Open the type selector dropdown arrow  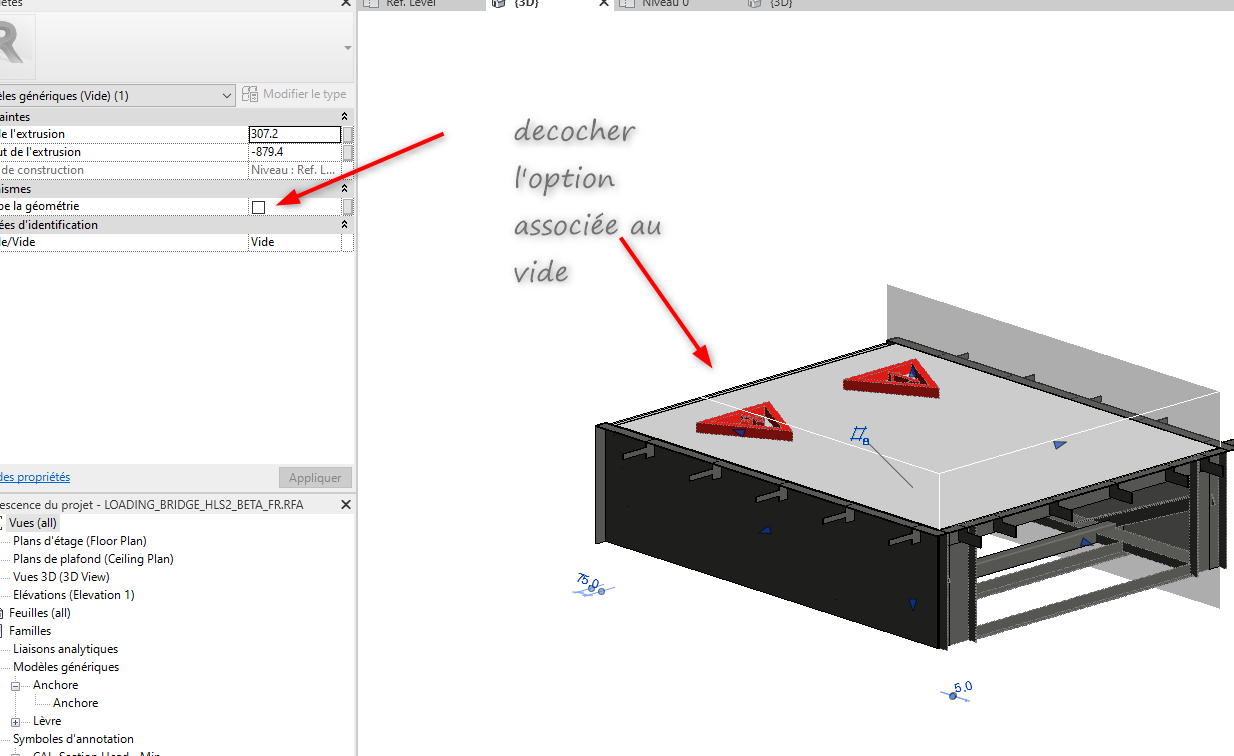347,48
